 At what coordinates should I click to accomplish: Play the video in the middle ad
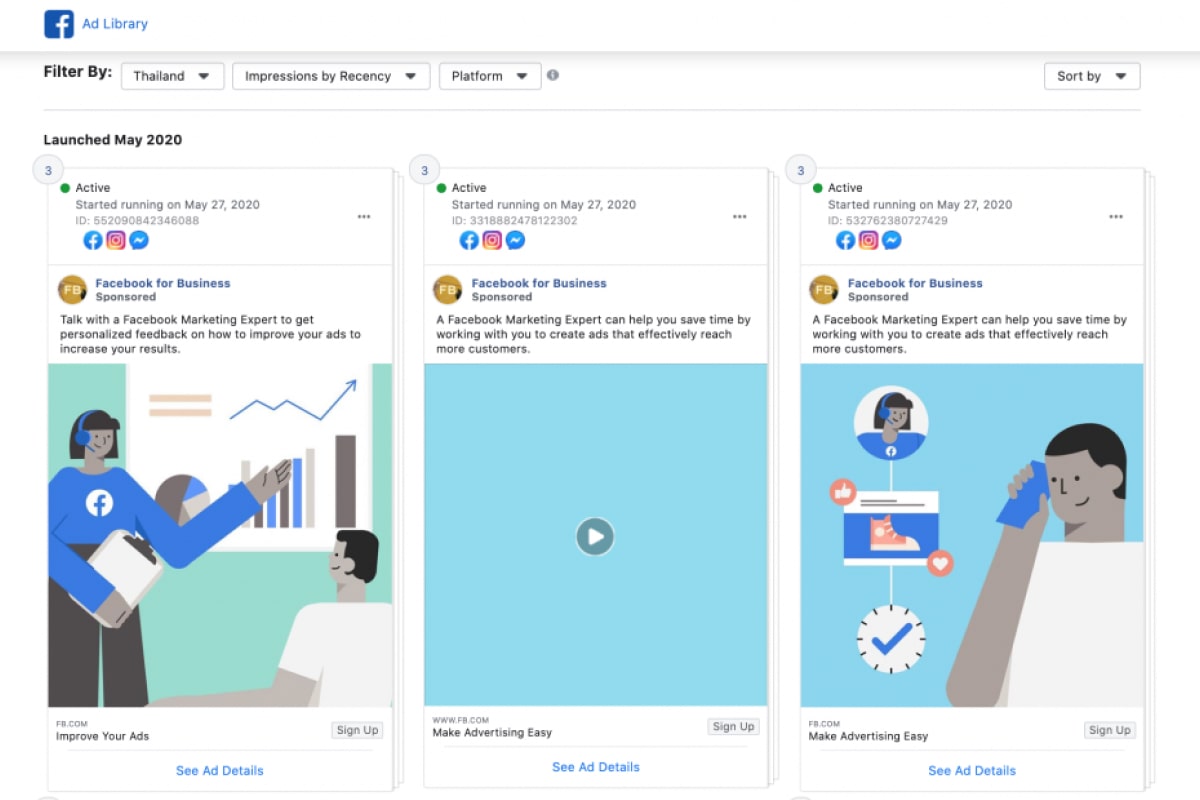(595, 537)
